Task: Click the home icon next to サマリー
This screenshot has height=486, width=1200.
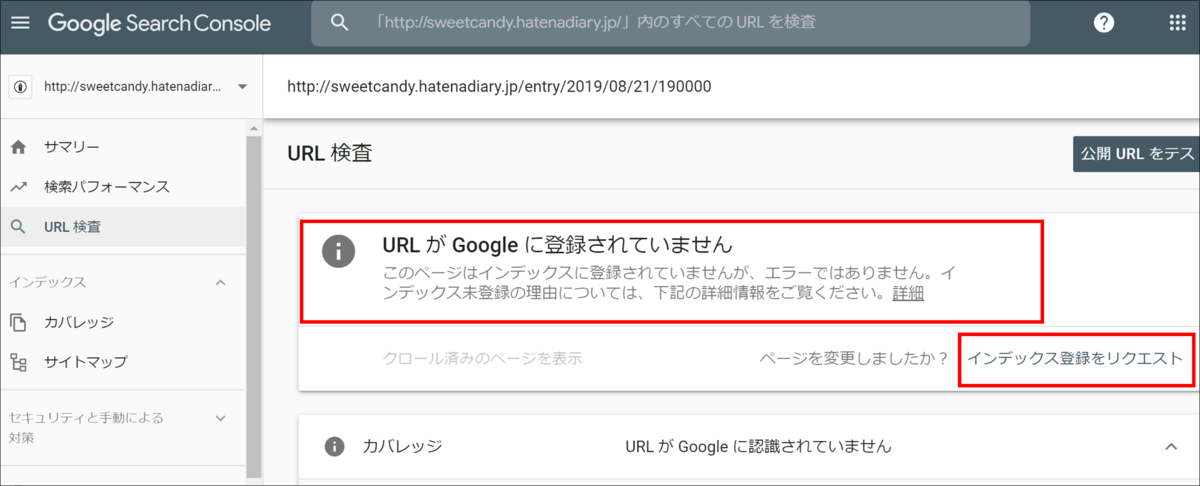Action: point(18,147)
